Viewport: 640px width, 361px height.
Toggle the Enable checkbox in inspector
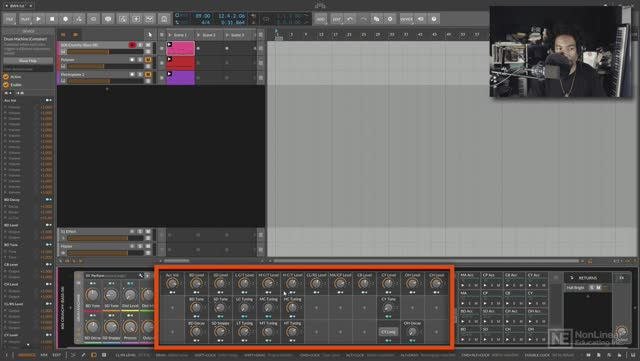6,85
